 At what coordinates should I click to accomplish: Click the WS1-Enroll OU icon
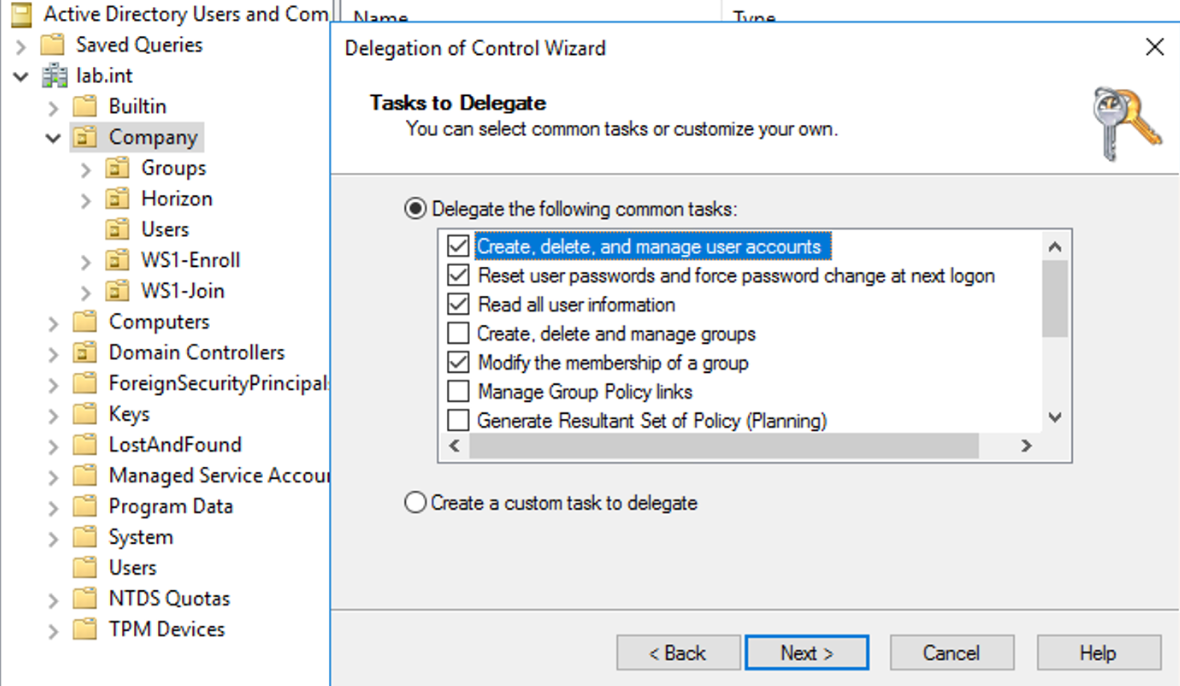pyautogui.click(x=118, y=261)
